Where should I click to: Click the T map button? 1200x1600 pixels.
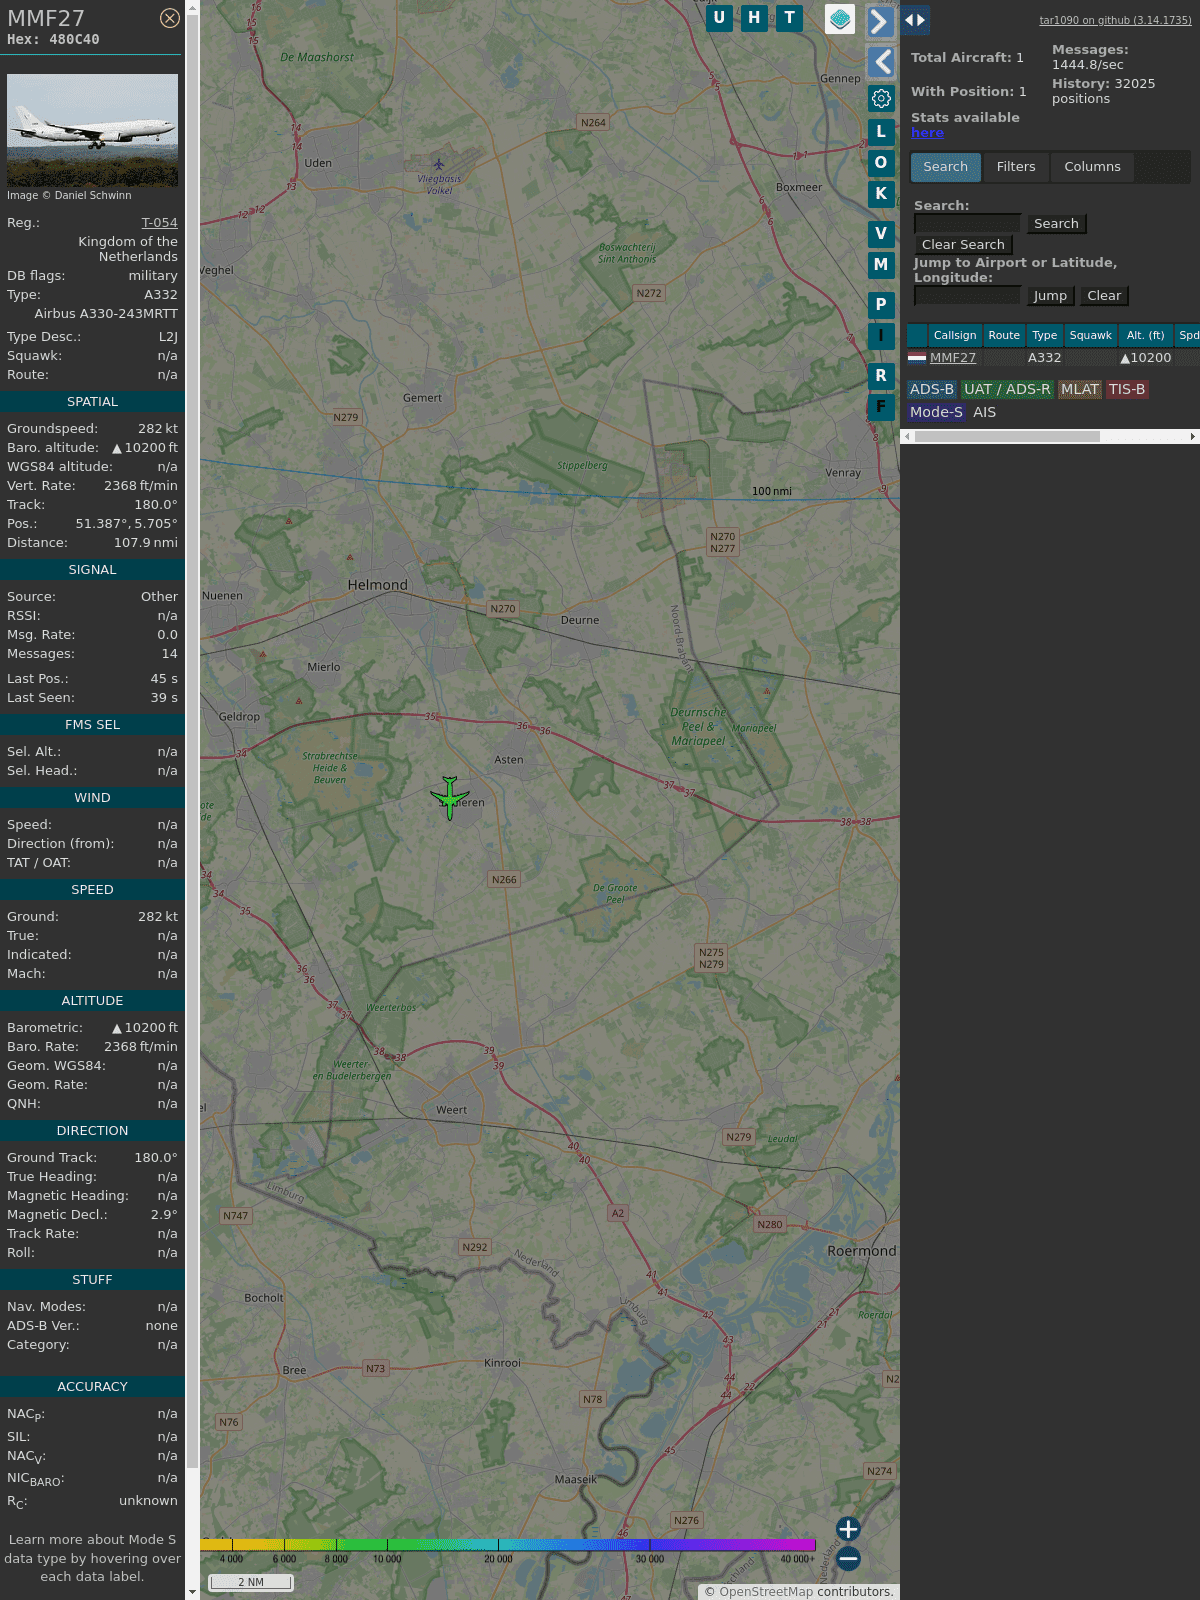[x=790, y=18]
